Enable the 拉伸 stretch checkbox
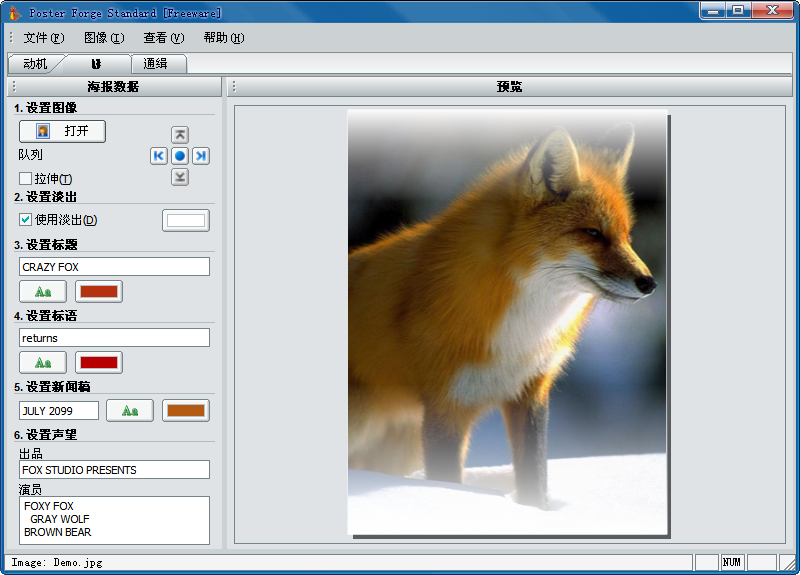Viewport: 800px width, 575px height. 26,179
